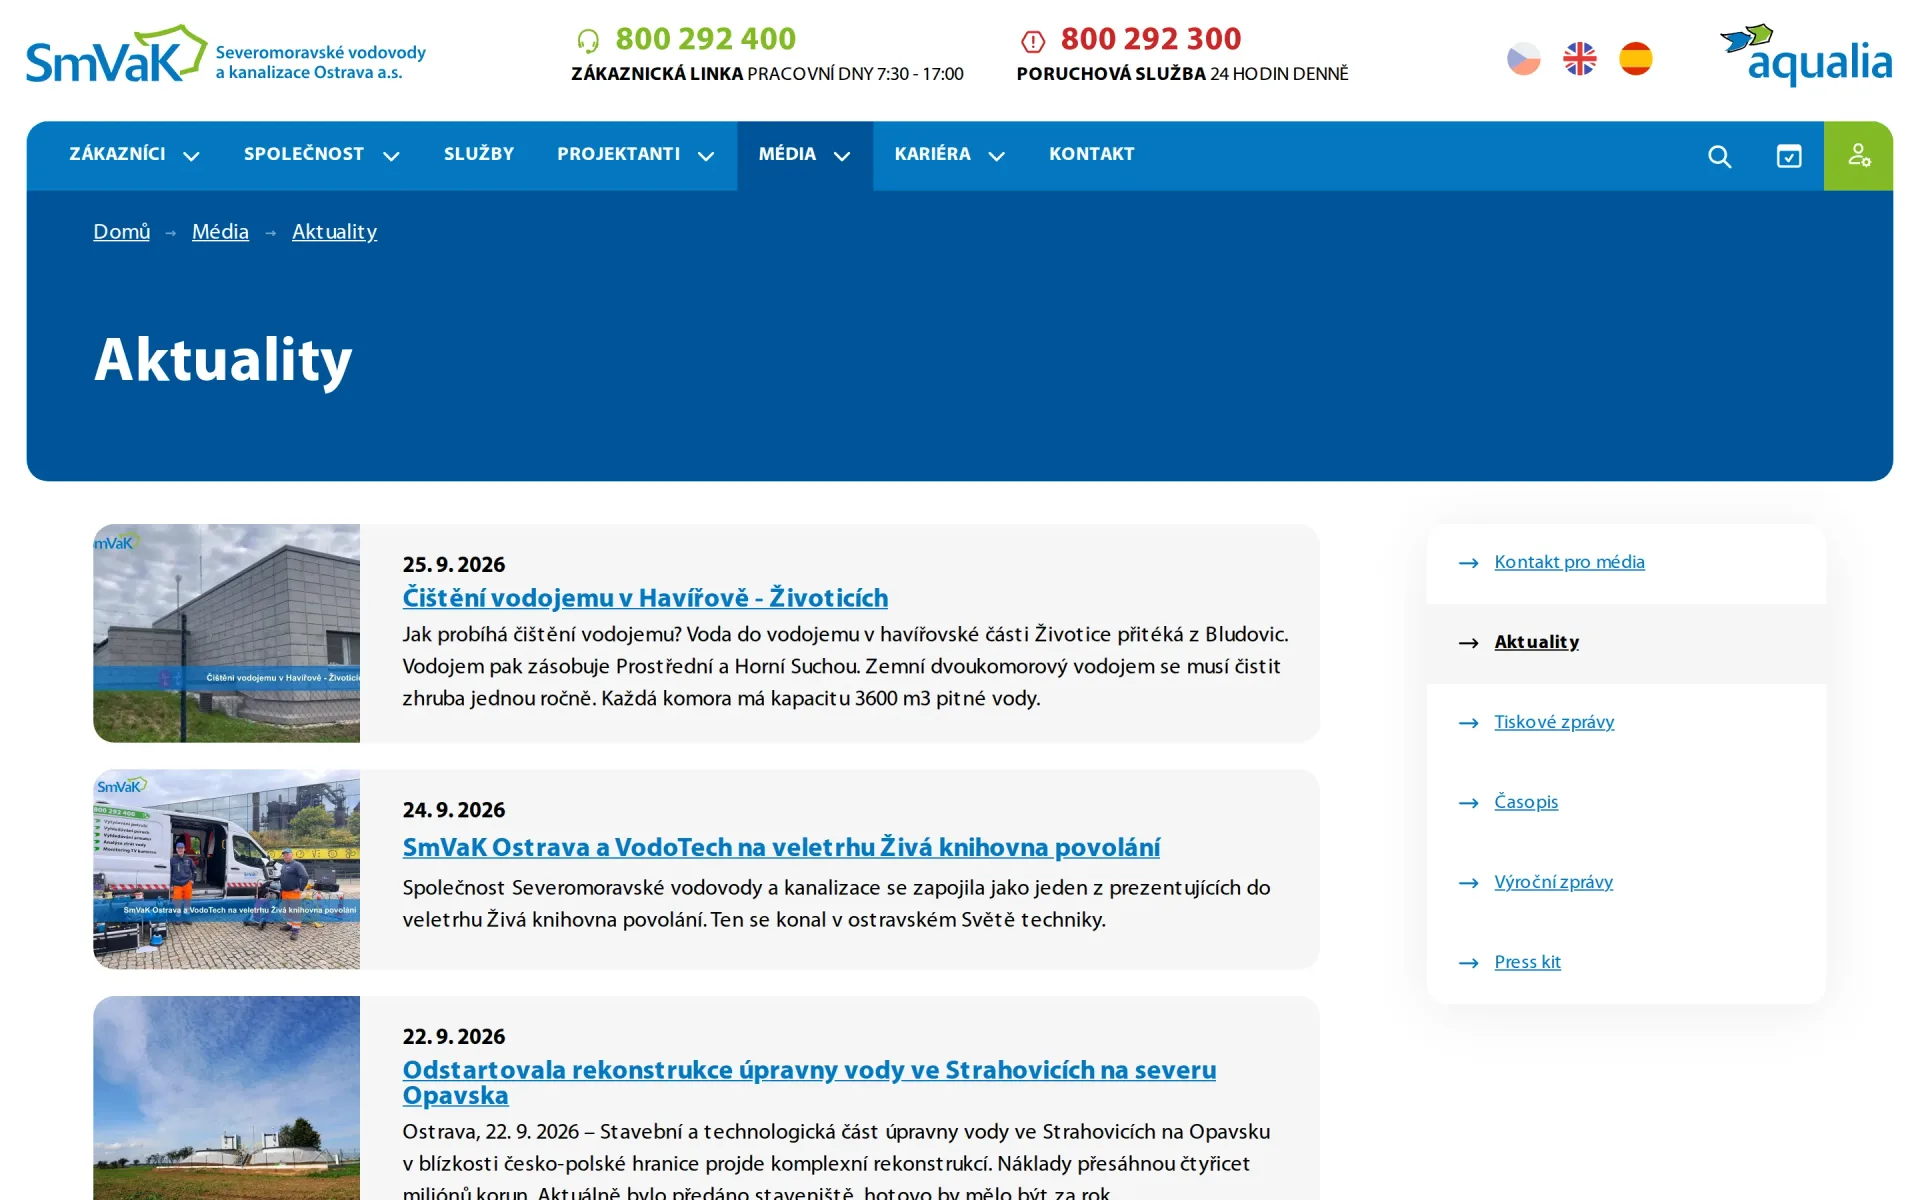Open the calendar check icon

coord(1789,156)
